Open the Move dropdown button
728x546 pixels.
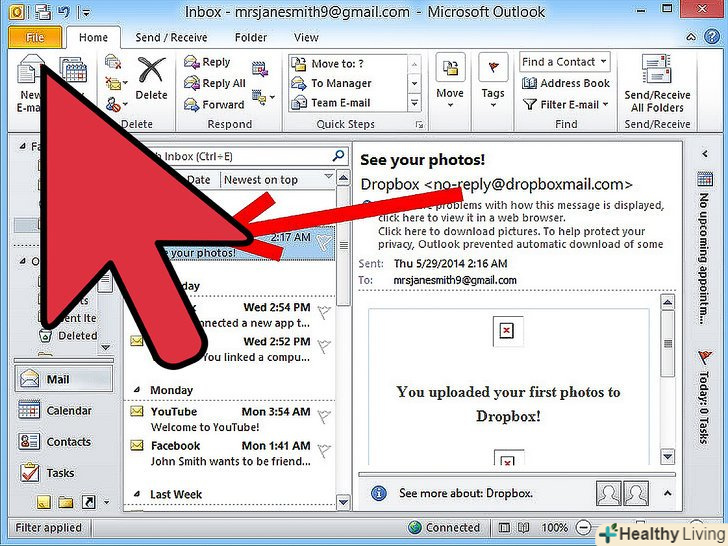coord(450,82)
